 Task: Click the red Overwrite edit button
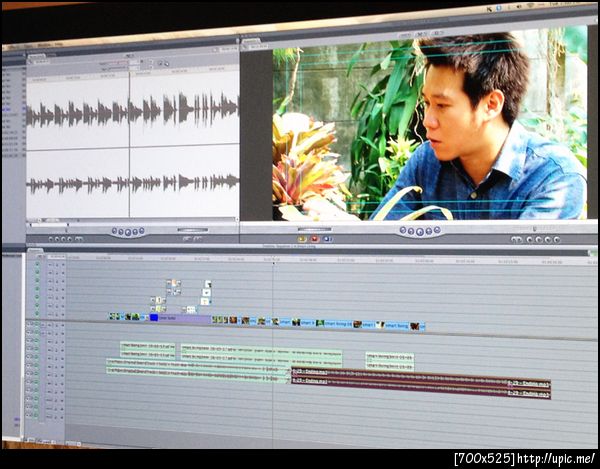tap(315, 239)
